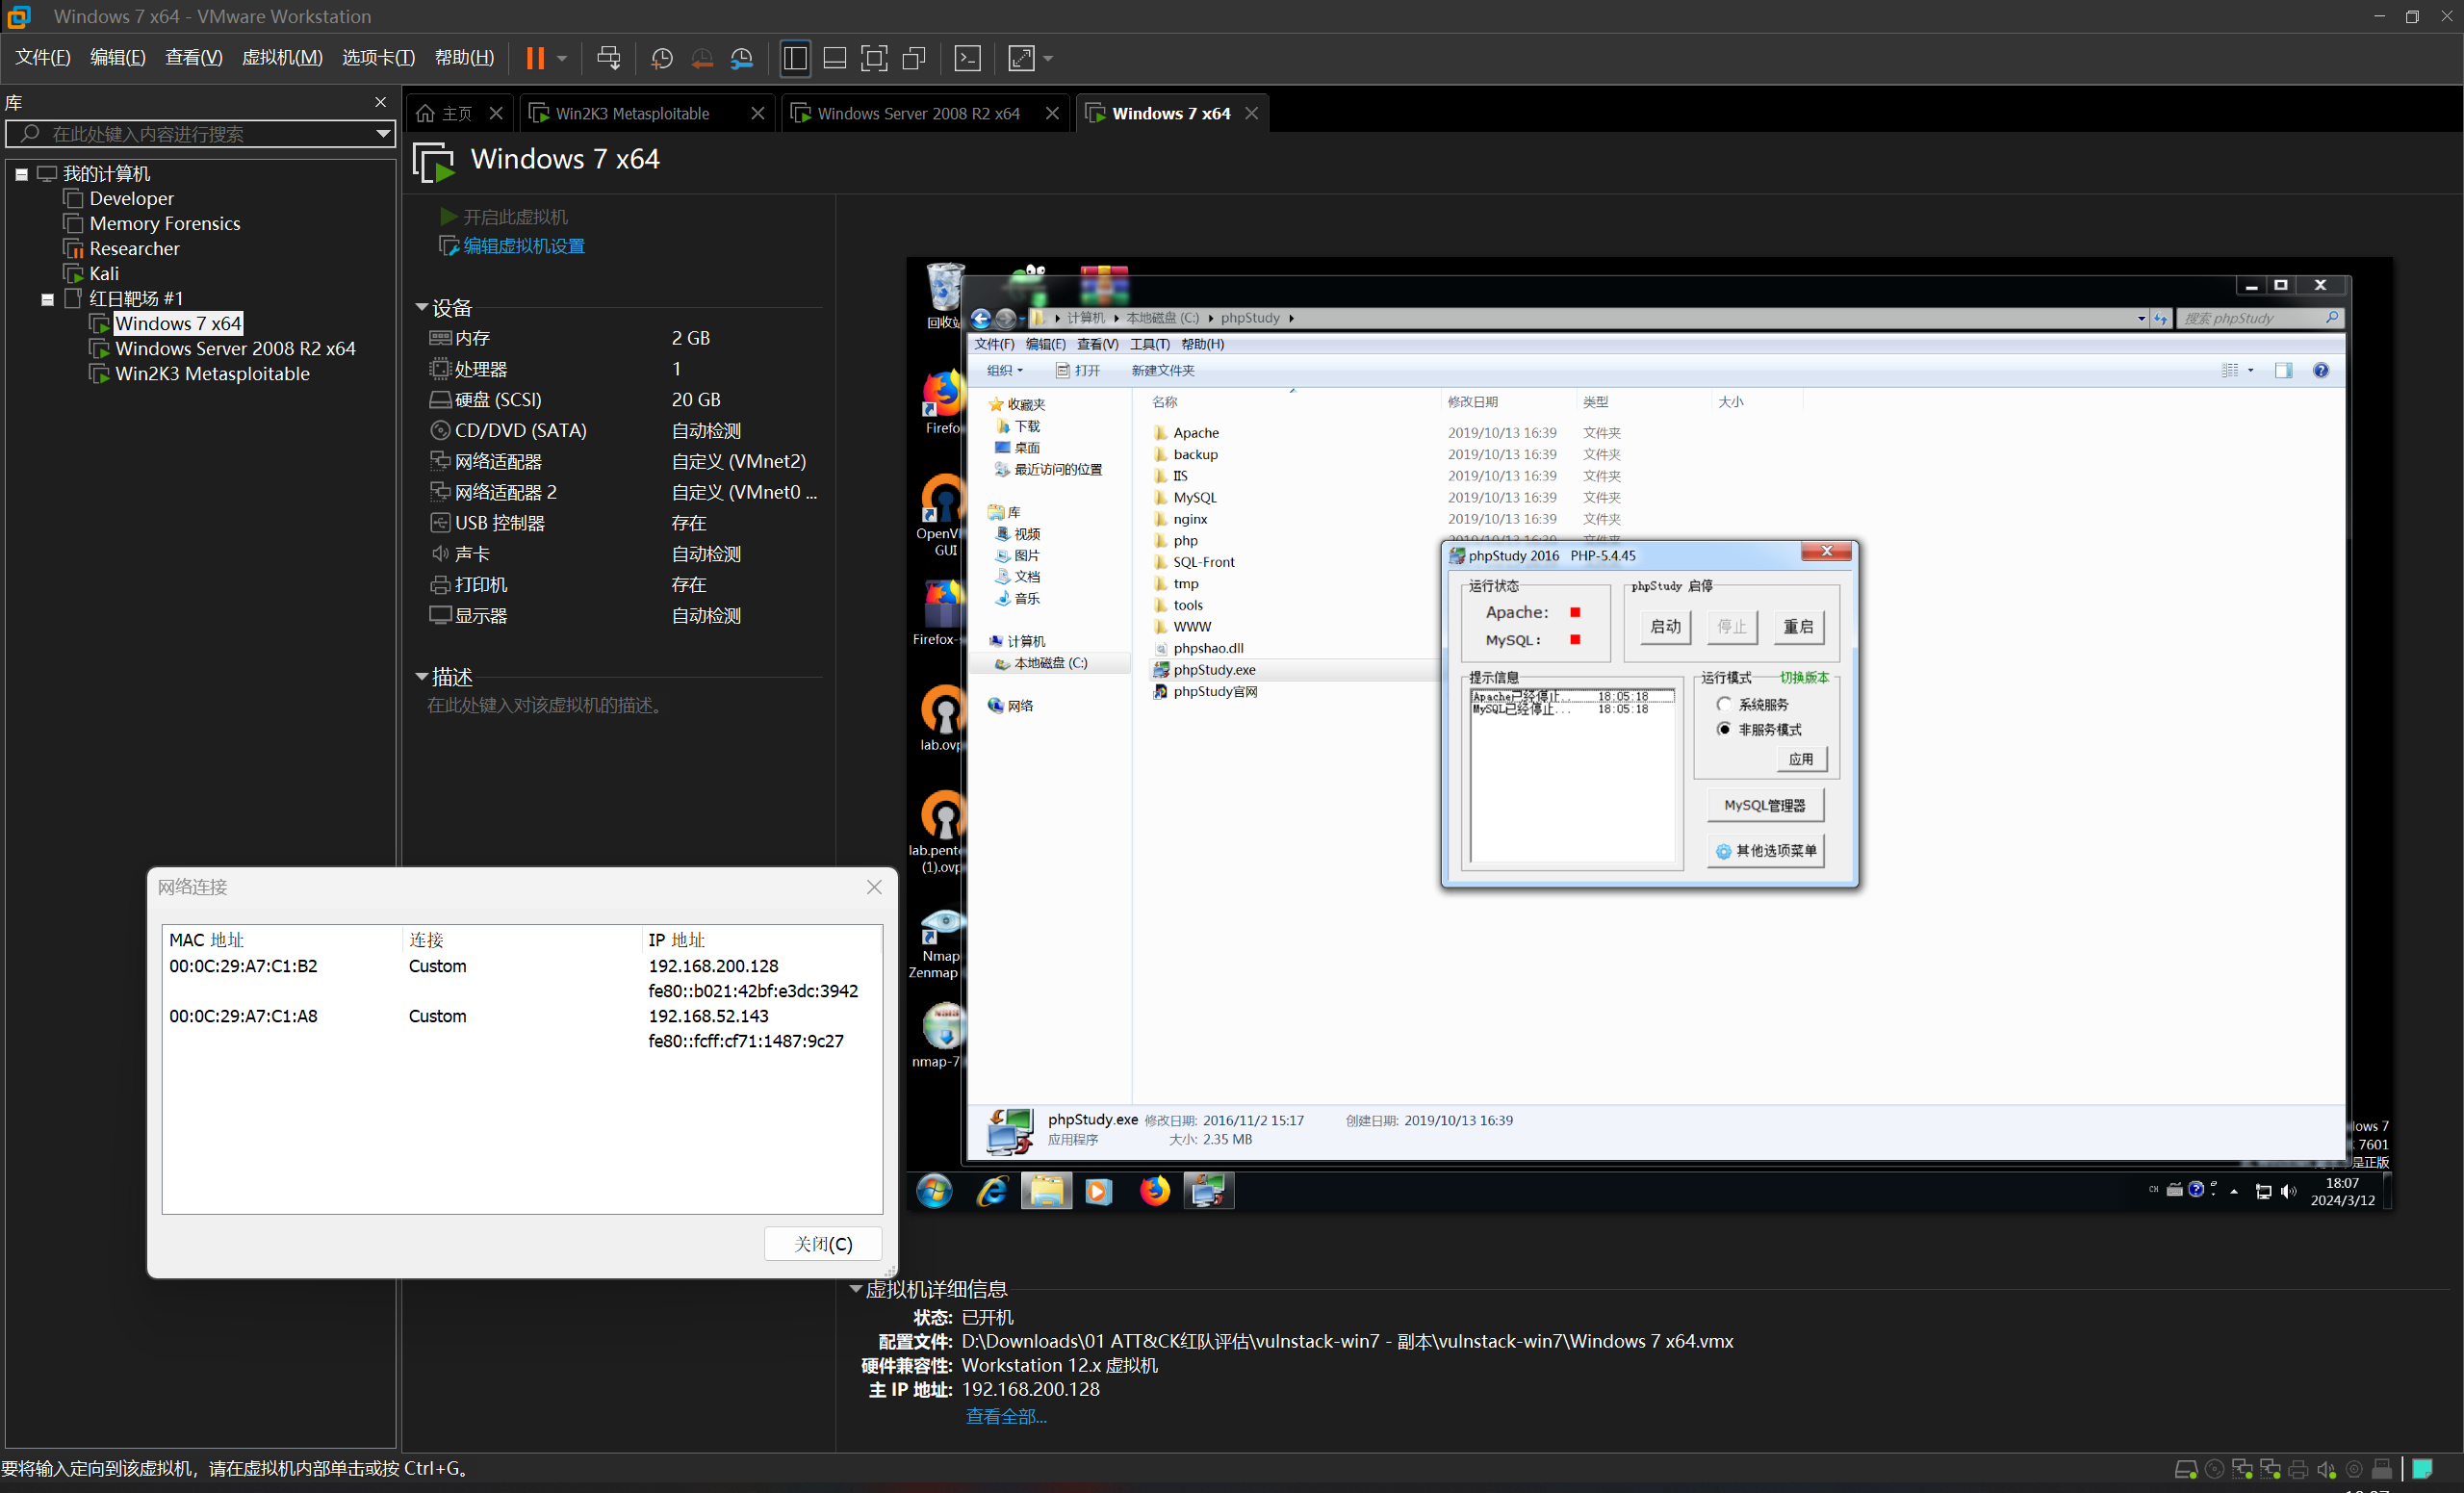
Task: Collapse the 红日靶场 #1 folder node
Action: pos(47,299)
